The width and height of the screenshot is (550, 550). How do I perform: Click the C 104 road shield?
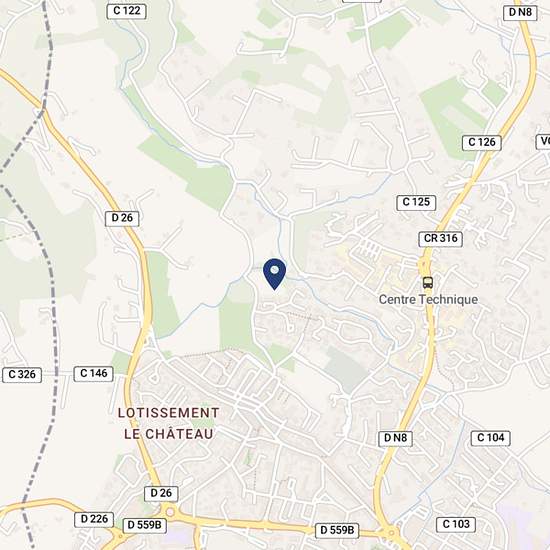[490, 438]
